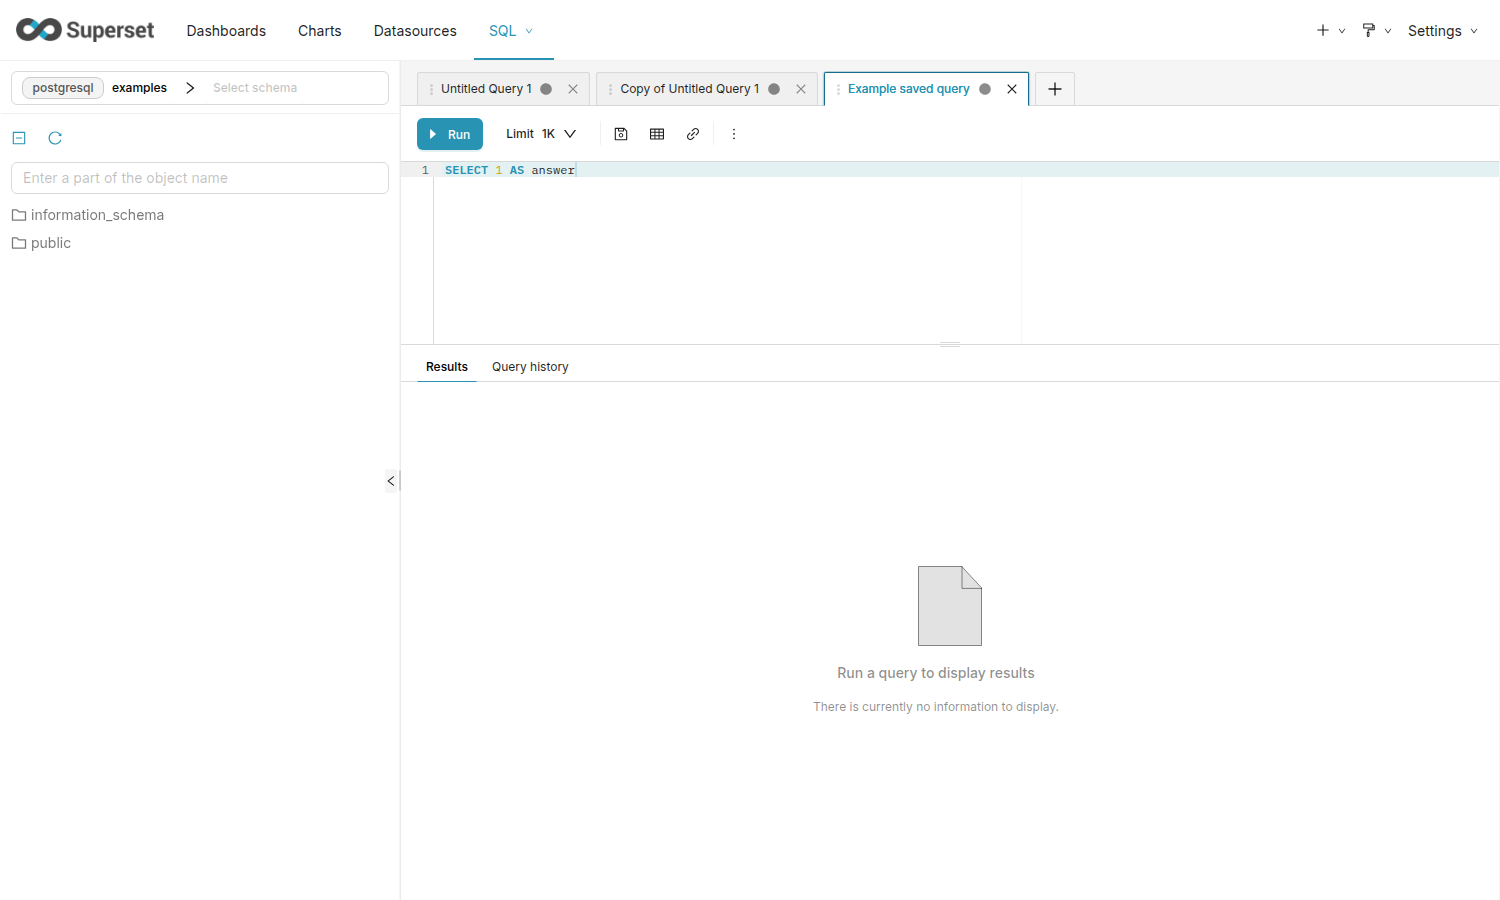Focus the object name search field
This screenshot has width=1500, height=900.
[200, 178]
